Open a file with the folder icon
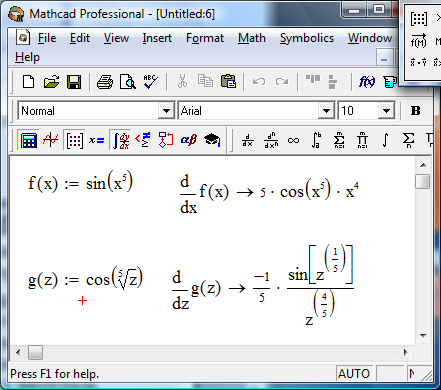This screenshot has width=441, height=390. point(51,82)
